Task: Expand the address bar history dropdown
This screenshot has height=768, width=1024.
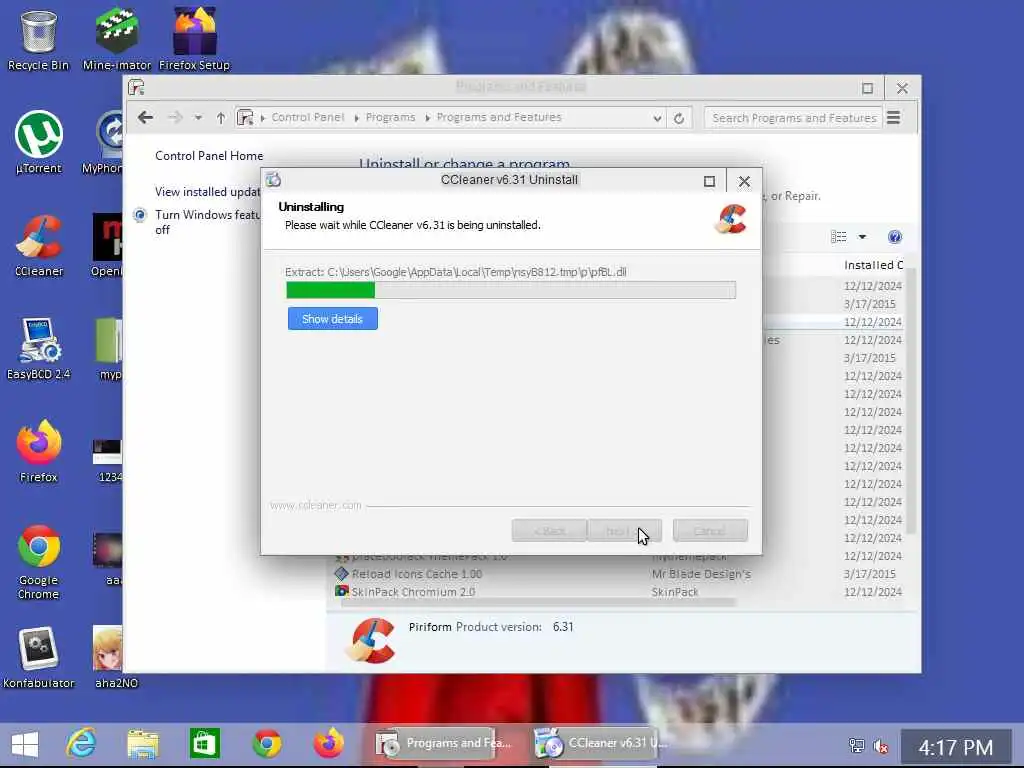Action: [x=657, y=118]
